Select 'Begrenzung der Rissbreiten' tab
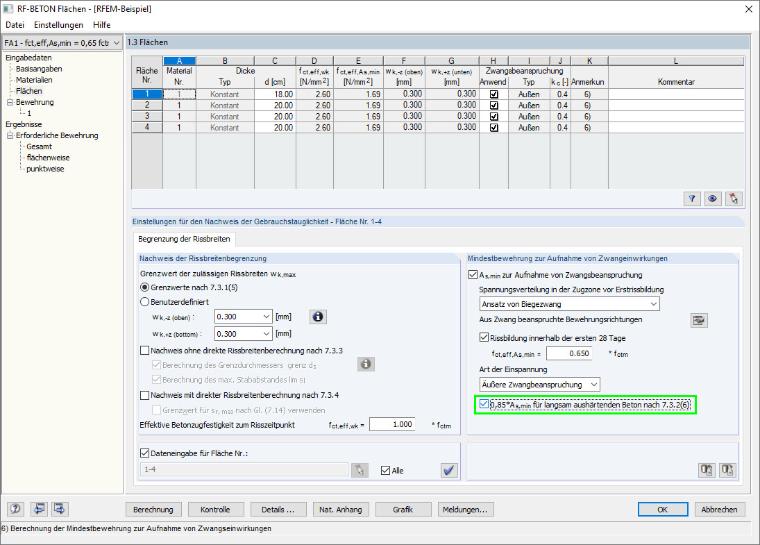The image size is (760, 545). 184,239
